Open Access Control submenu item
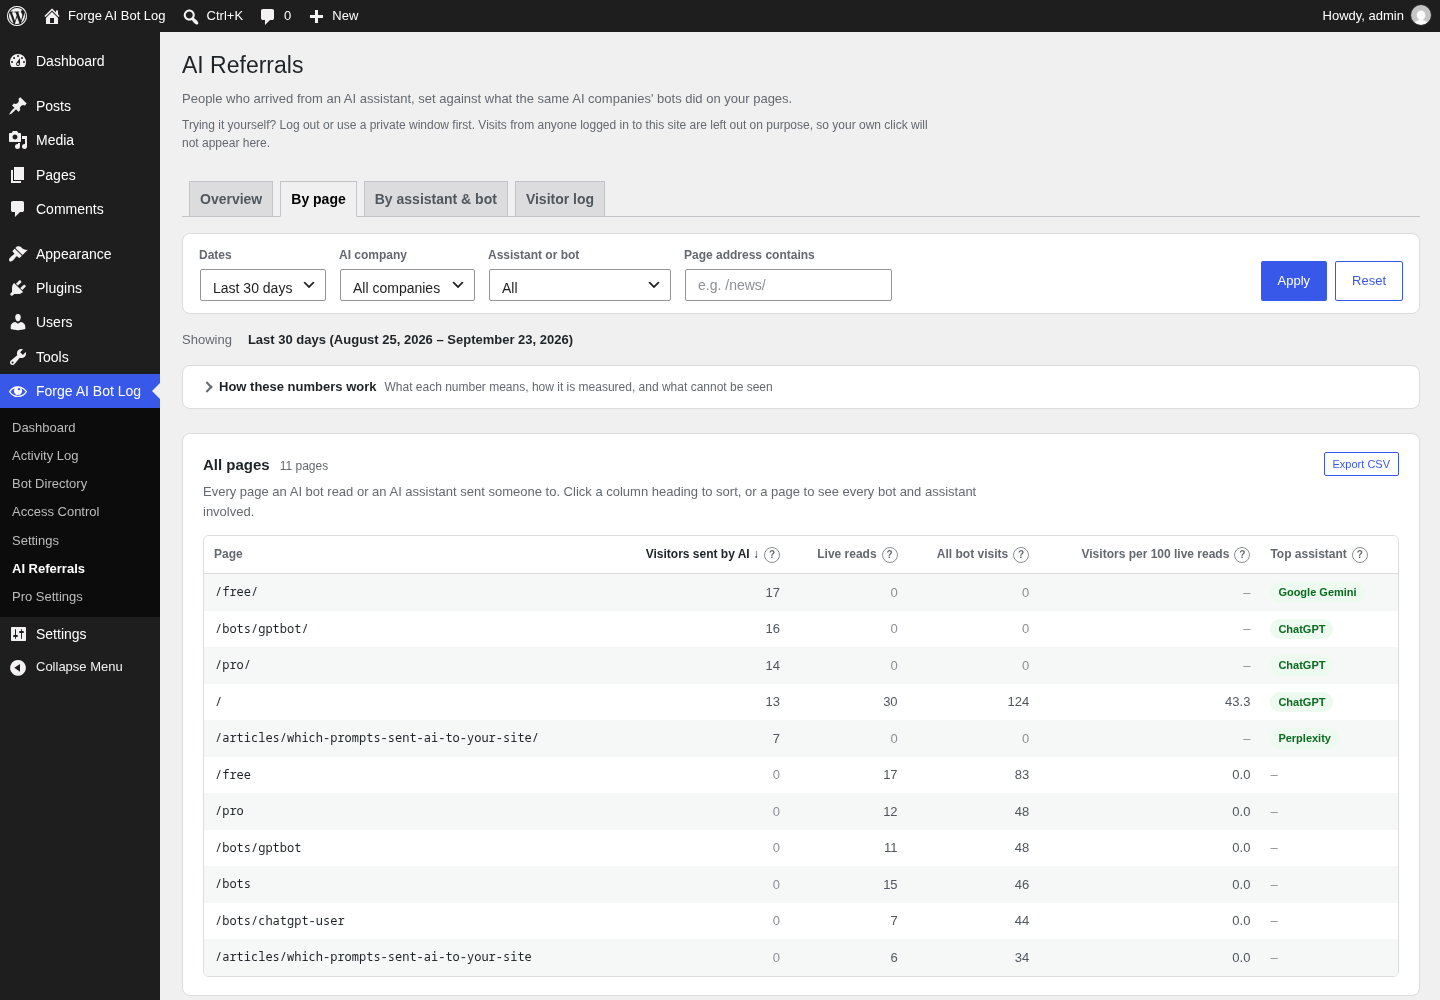Screen dimensions: 1440x1000 pyautogui.click(x=56, y=512)
